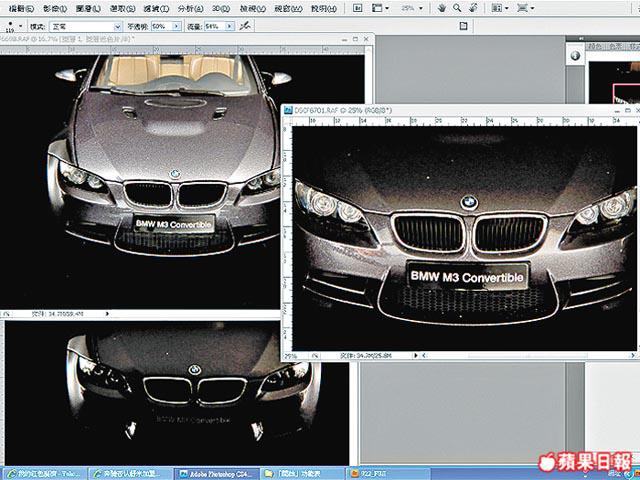Click the Arrange Documents icon
Image resolution: width=640 pixels, height=480 pixels.
(497, 8)
